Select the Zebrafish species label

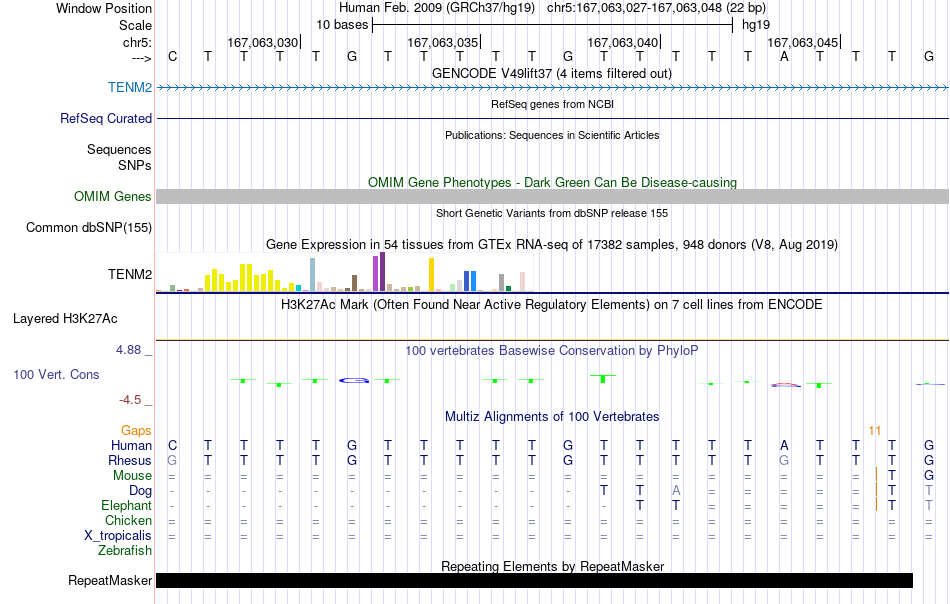pyautogui.click(x=125, y=551)
